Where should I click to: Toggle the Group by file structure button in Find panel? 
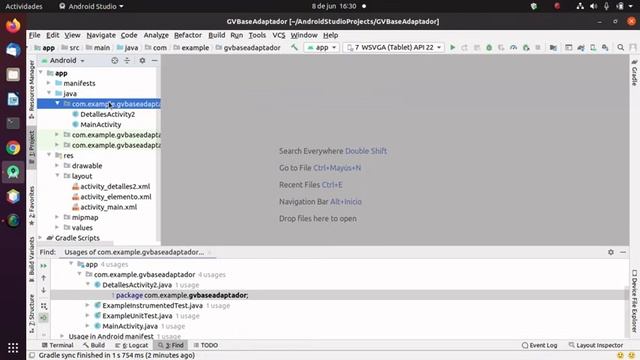(x=44, y=306)
